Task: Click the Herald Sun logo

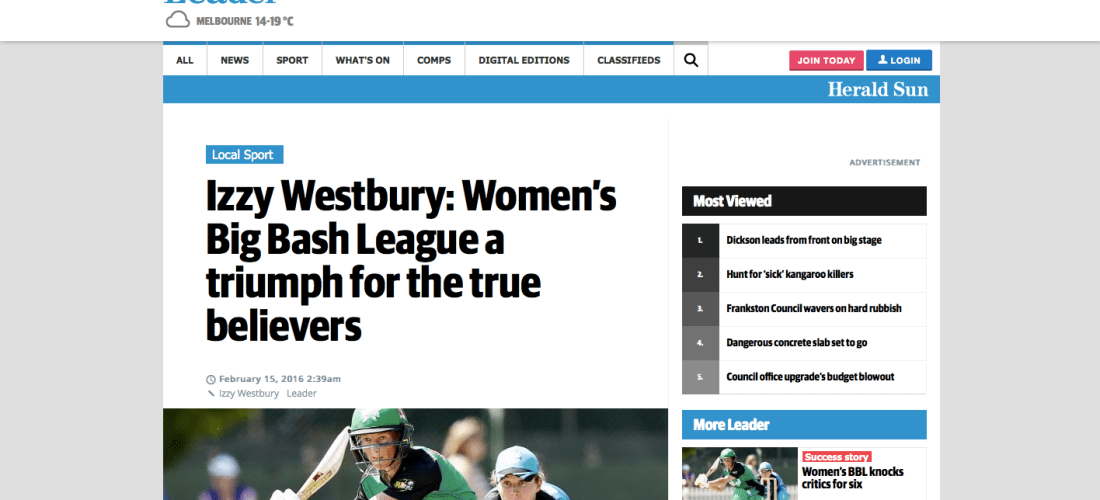Action: coord(877,90)
